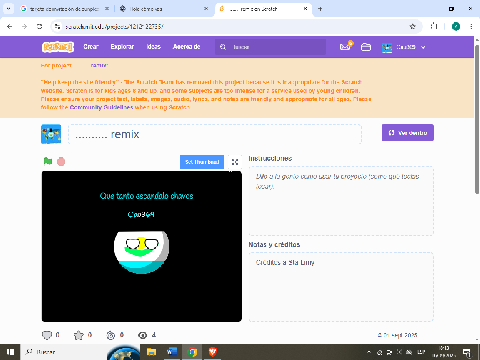Click the Scratch logo
This screenshot has width=480, height=360.
point(58,47)
